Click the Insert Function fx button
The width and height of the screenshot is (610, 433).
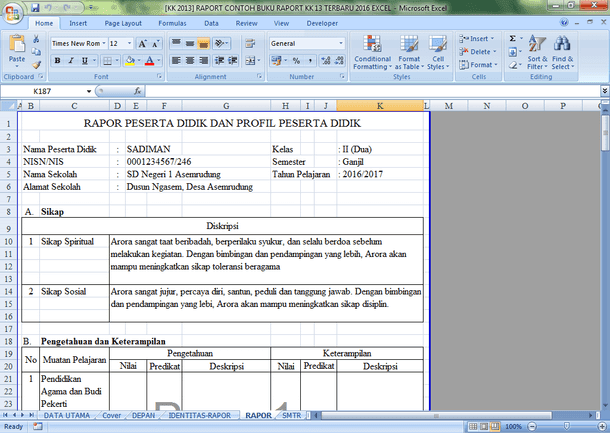[x=138, y=91]
